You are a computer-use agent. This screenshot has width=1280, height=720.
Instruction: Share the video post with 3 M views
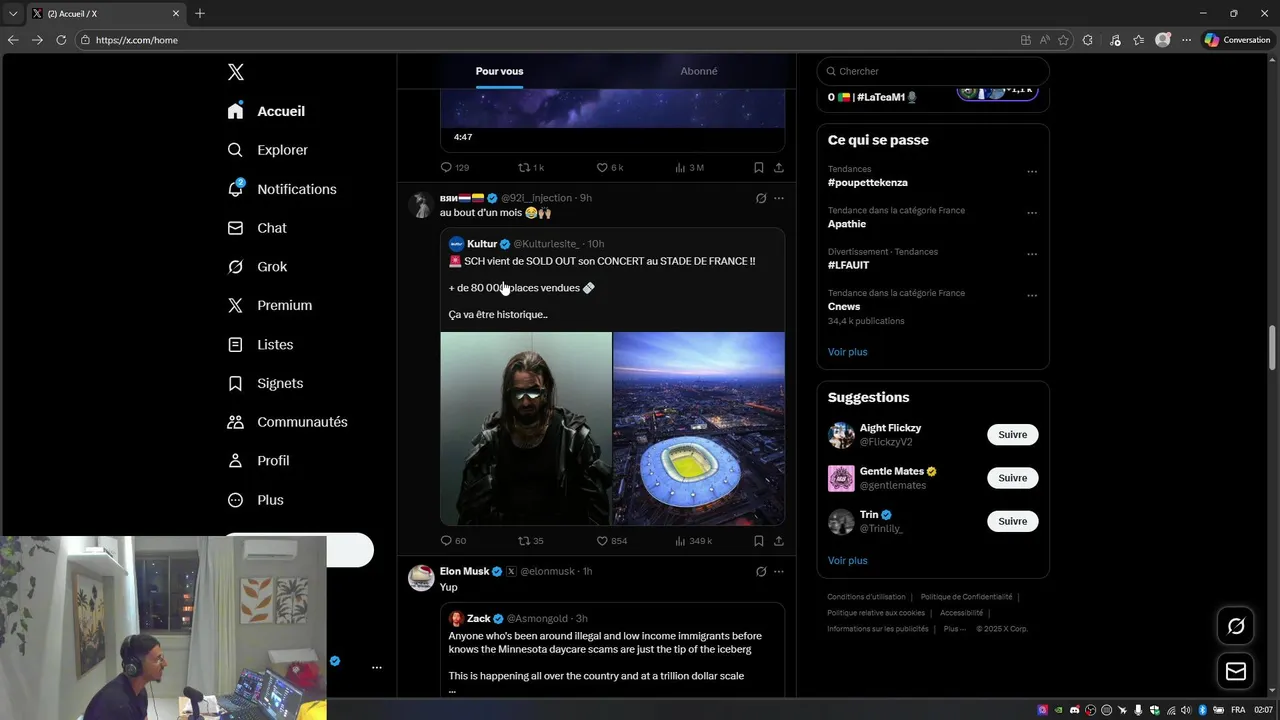click(x=778, y=168)
